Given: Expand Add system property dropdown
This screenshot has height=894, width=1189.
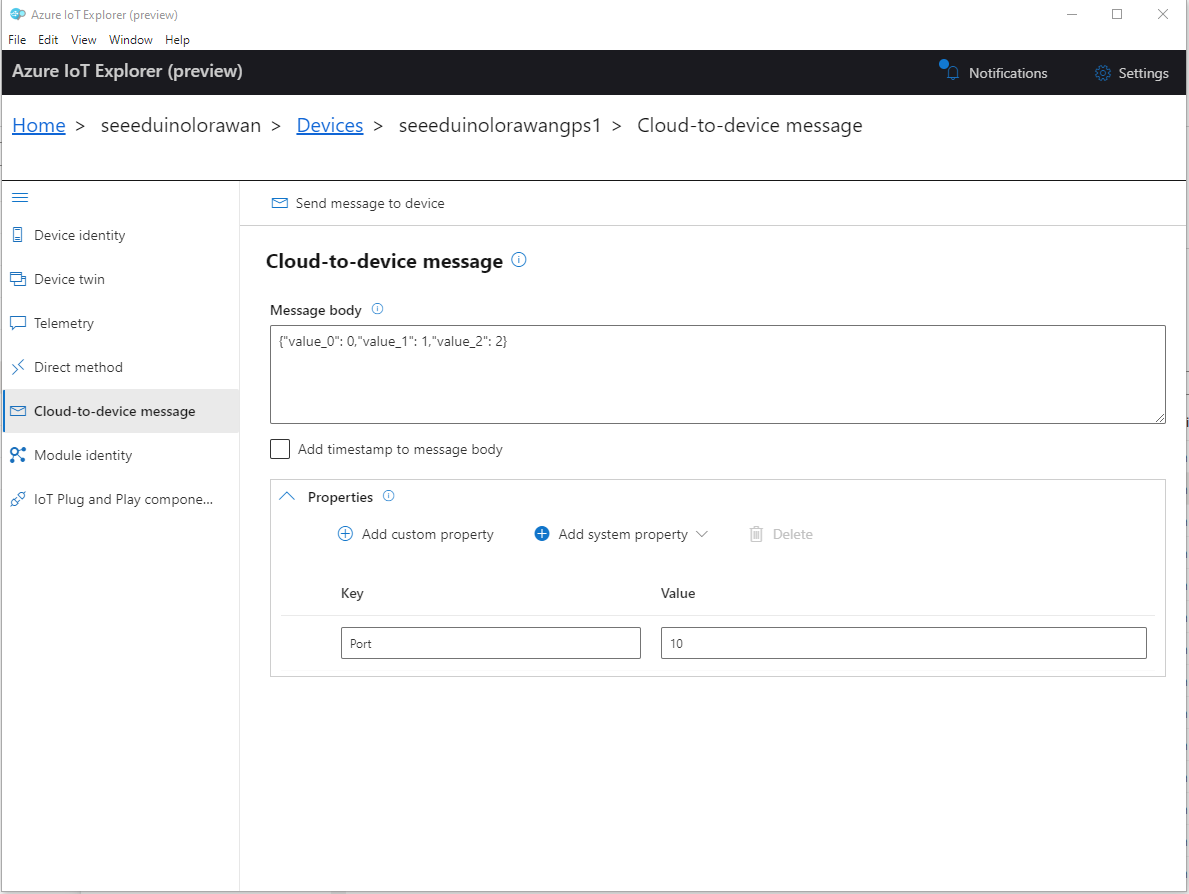Looking at the screenshot, I should point(701,534).
